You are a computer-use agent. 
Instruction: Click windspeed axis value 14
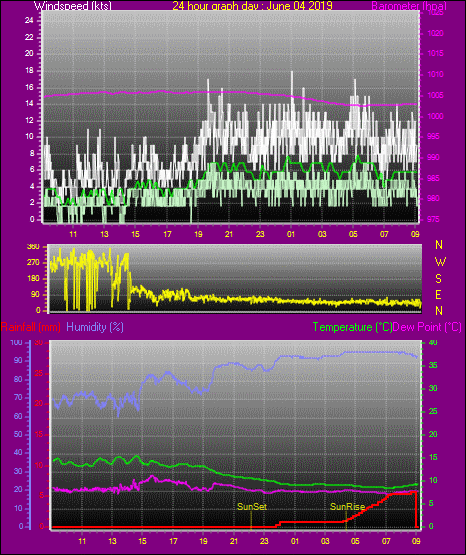[x=29, y=104]
